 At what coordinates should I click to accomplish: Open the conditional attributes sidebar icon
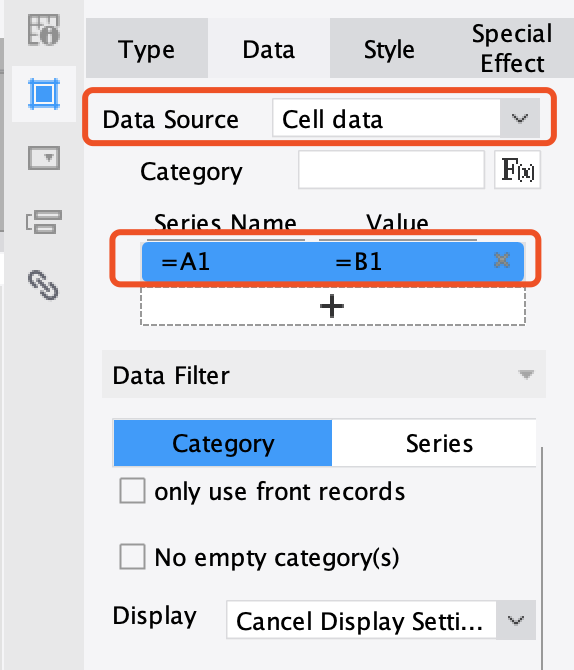pos(44,222)
